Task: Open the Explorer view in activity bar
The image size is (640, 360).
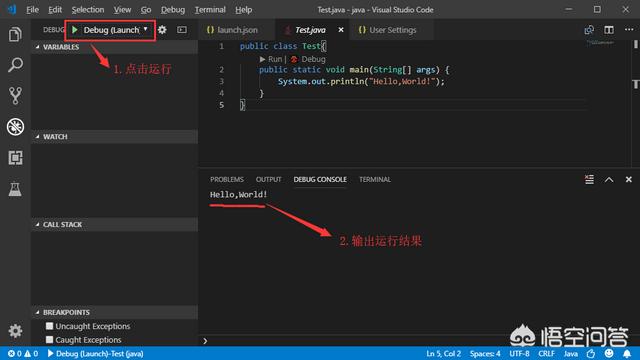Action: pos(15,35)
